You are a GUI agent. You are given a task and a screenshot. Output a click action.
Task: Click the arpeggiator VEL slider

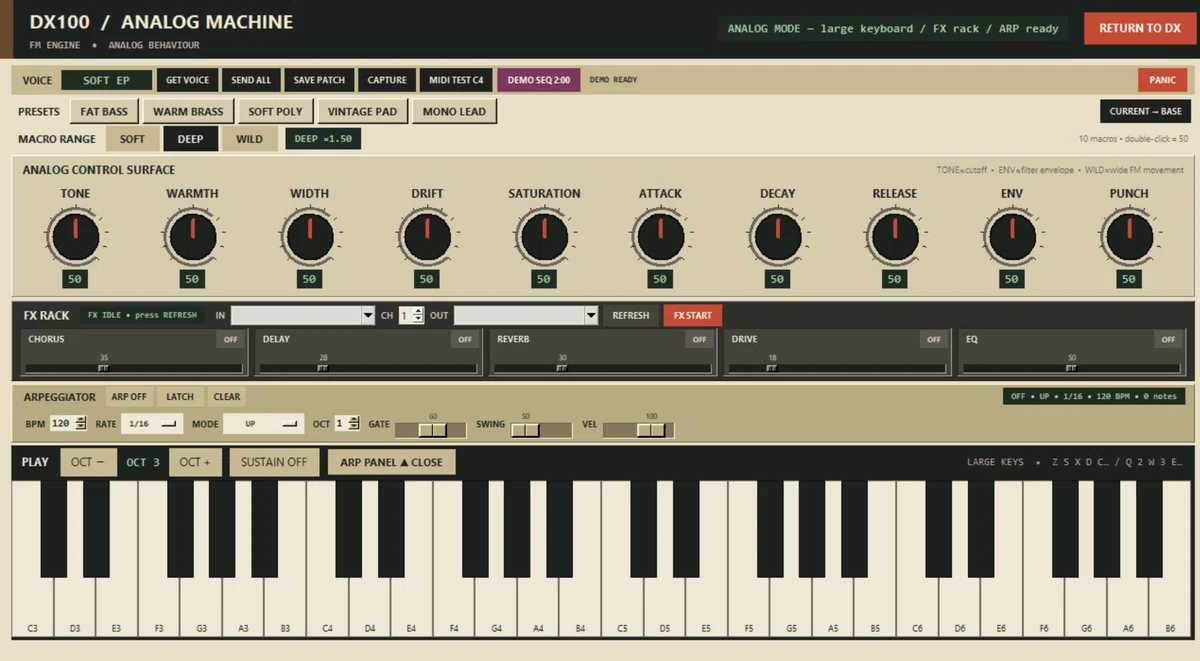tap(638, 430)
